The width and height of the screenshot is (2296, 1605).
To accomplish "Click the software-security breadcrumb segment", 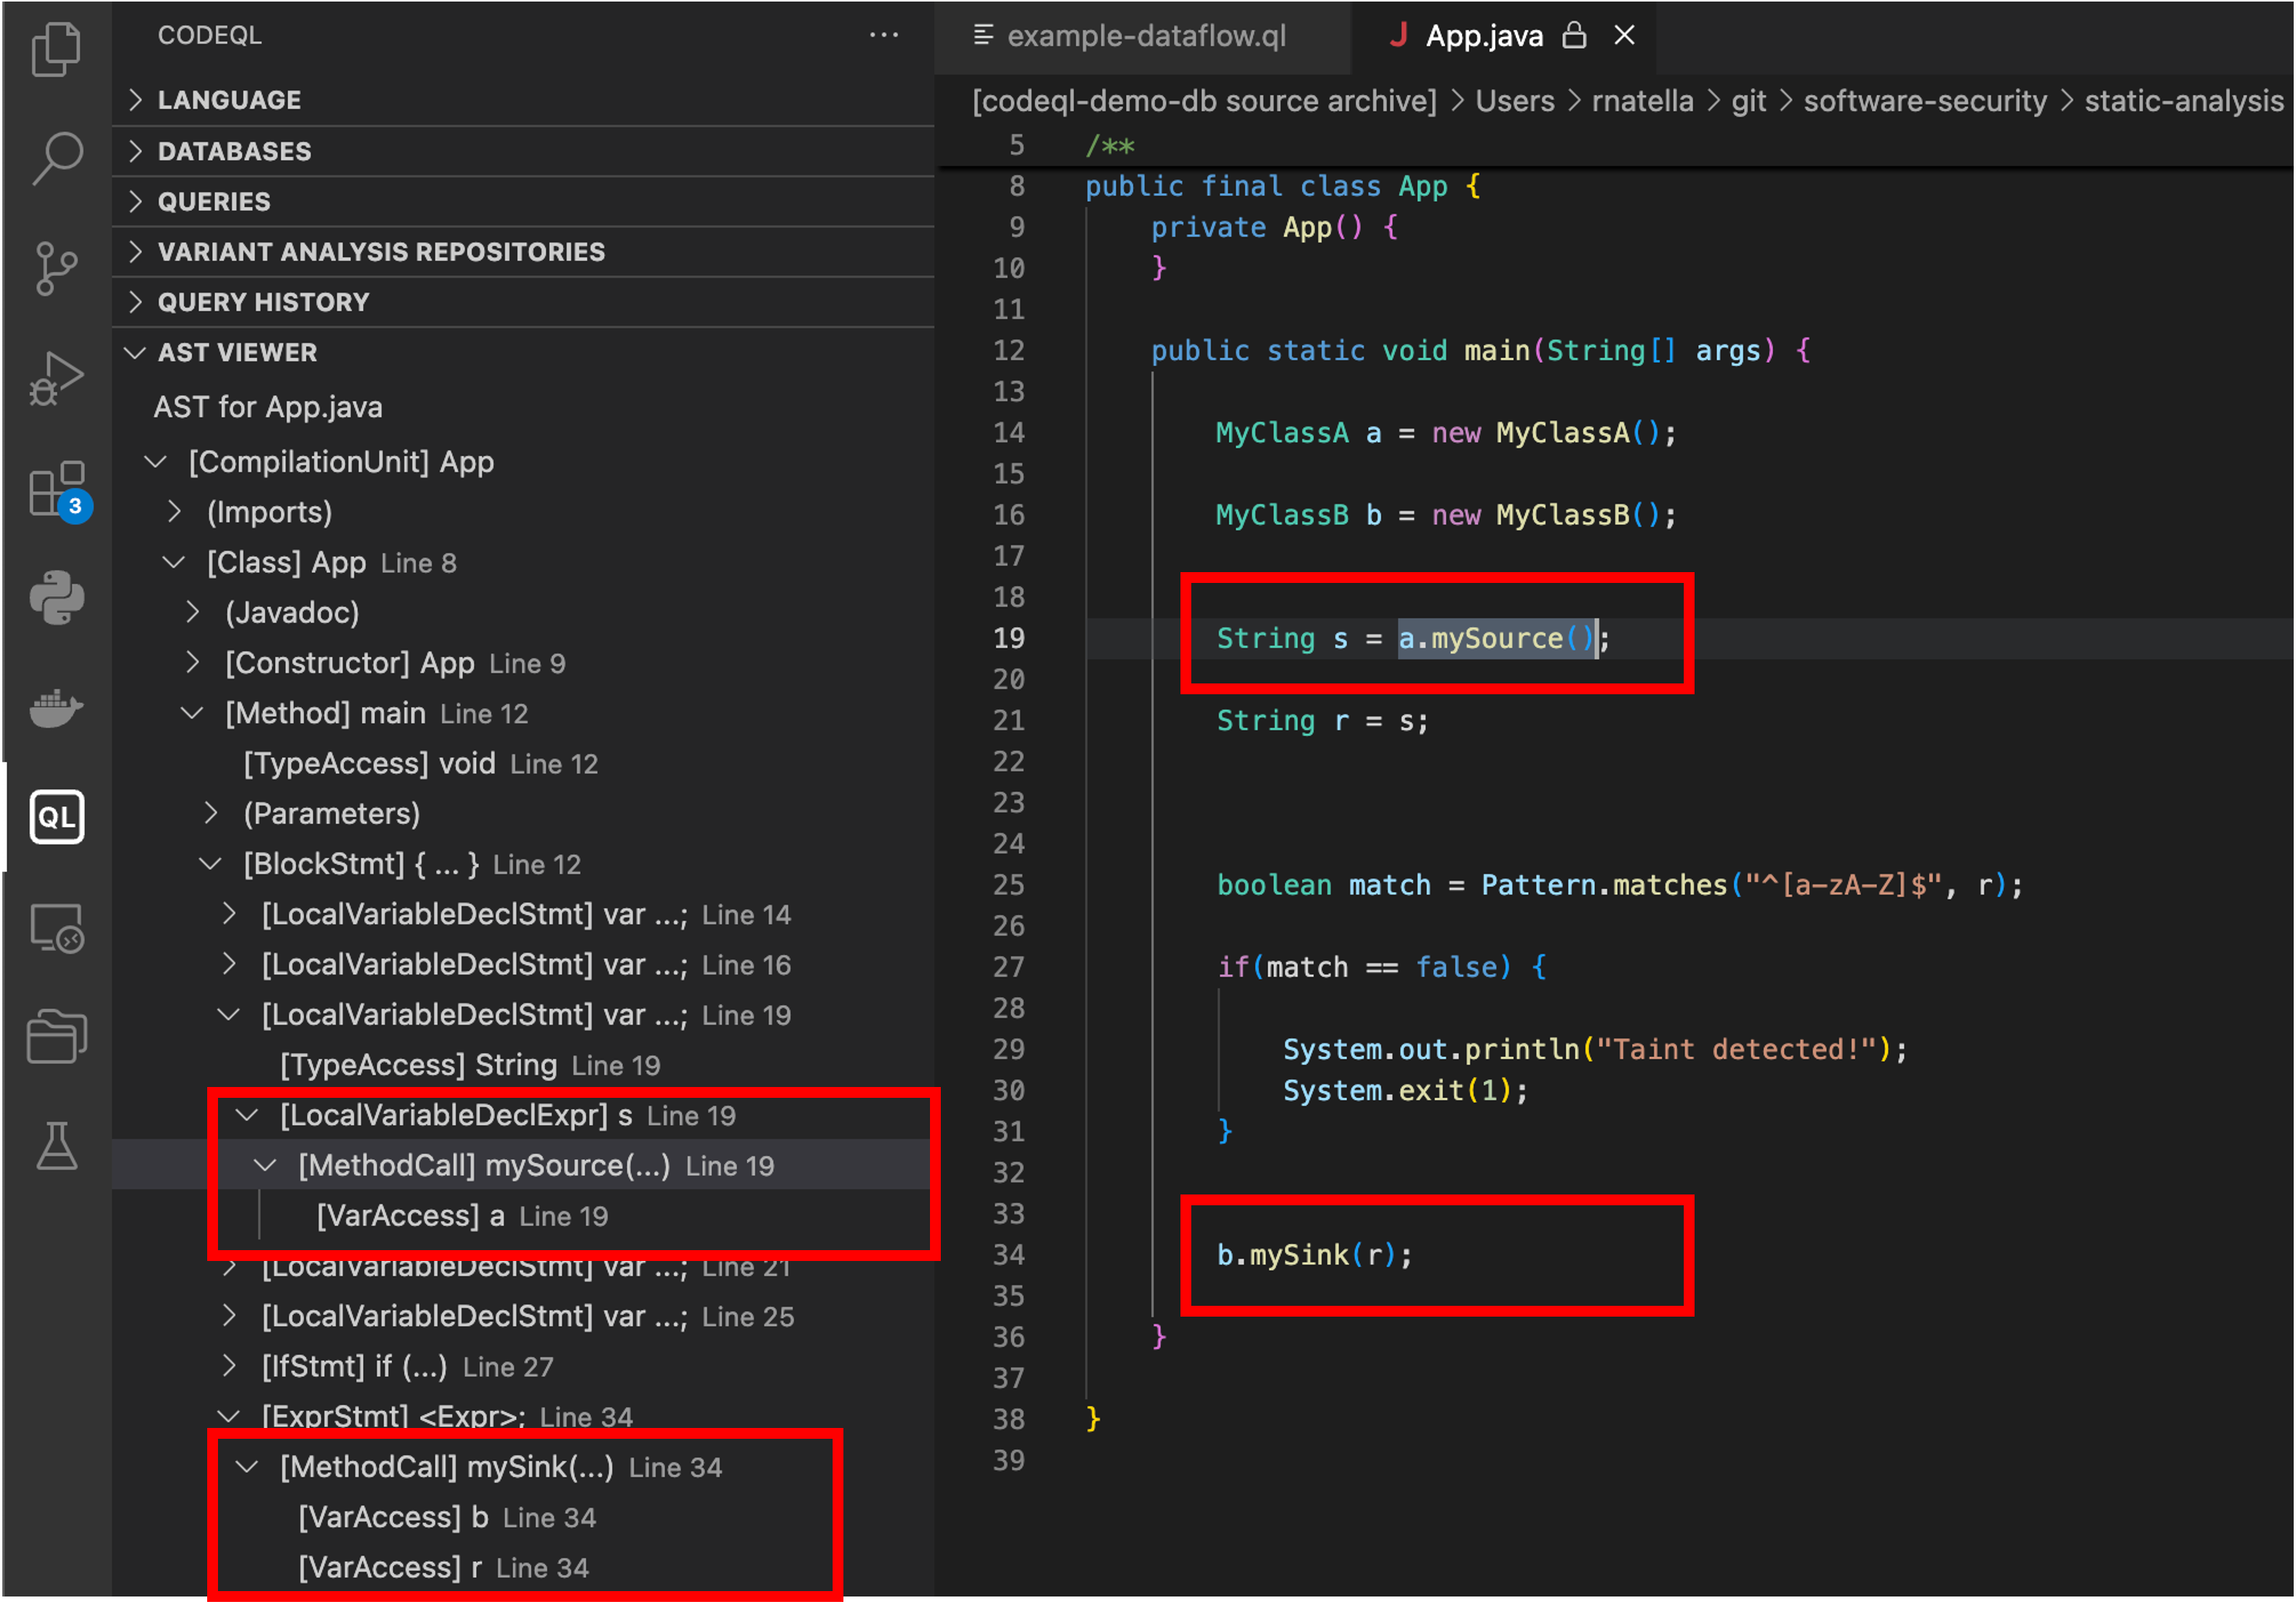I will pos(1925,101).
